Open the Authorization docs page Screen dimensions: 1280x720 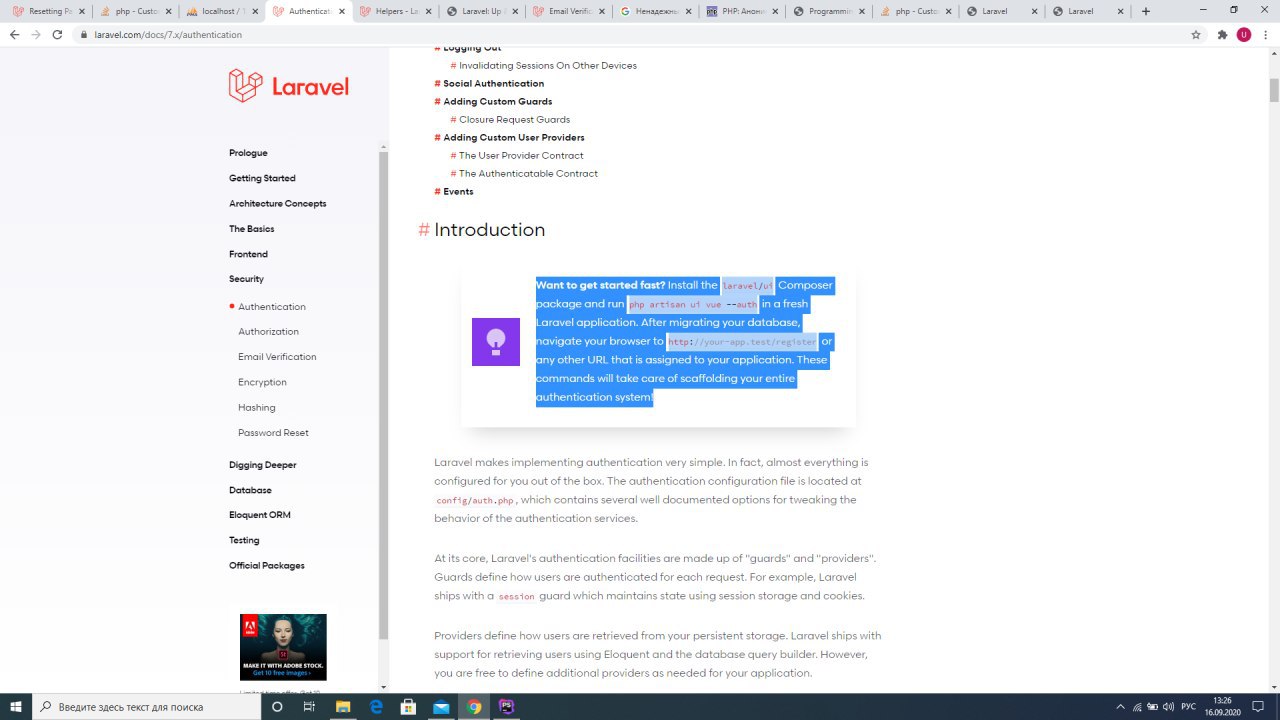coord(268,331)
